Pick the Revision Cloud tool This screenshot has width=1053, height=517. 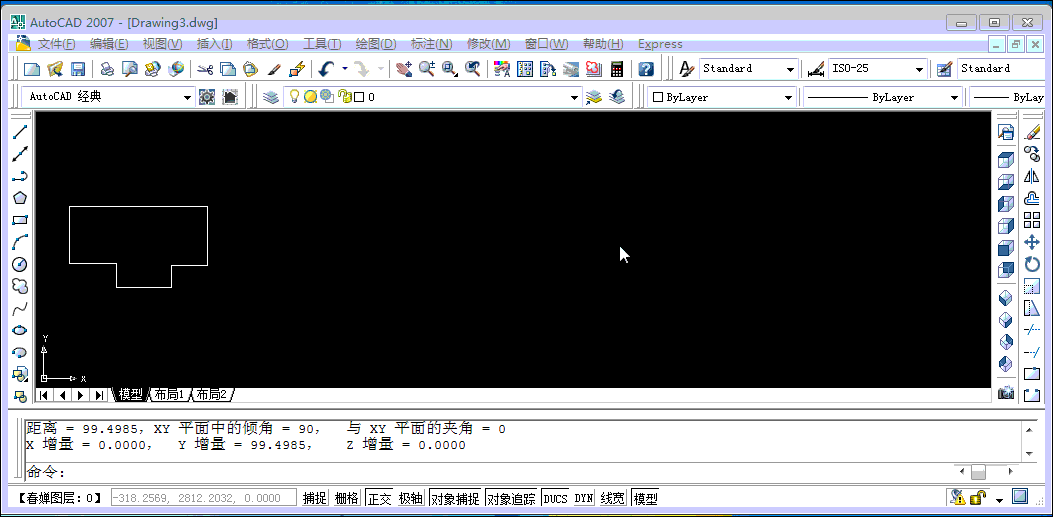(x=19, y=286)
